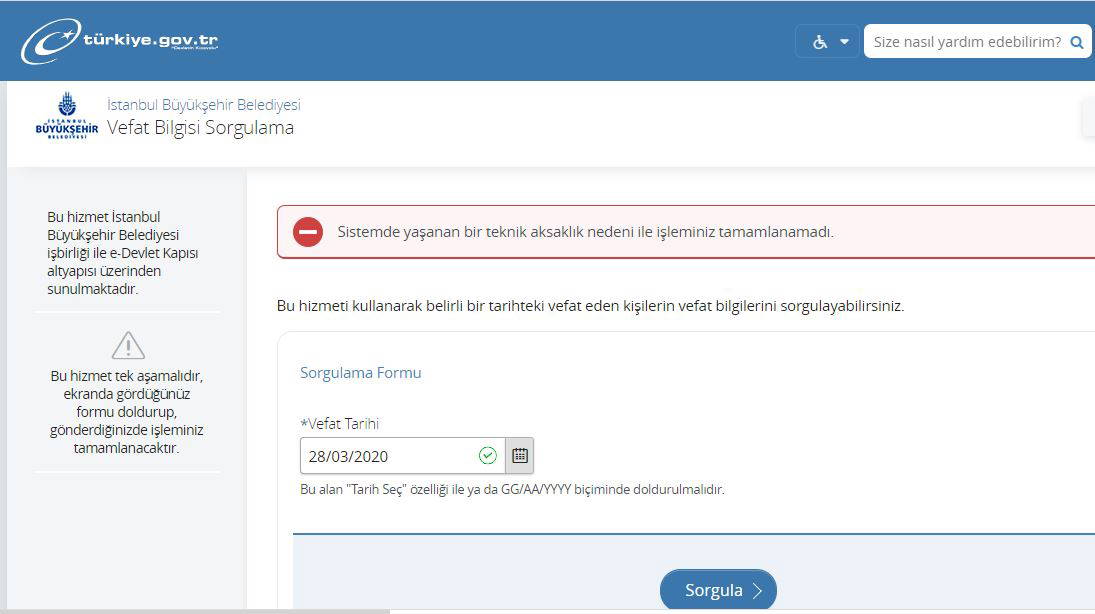Open the accessibility wheelchair icon menu

(820, 42)
